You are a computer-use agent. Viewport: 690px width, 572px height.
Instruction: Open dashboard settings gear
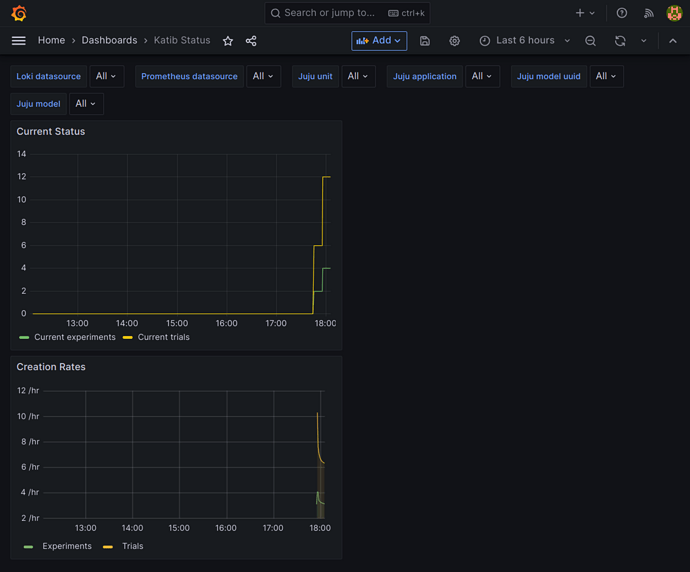455,41
